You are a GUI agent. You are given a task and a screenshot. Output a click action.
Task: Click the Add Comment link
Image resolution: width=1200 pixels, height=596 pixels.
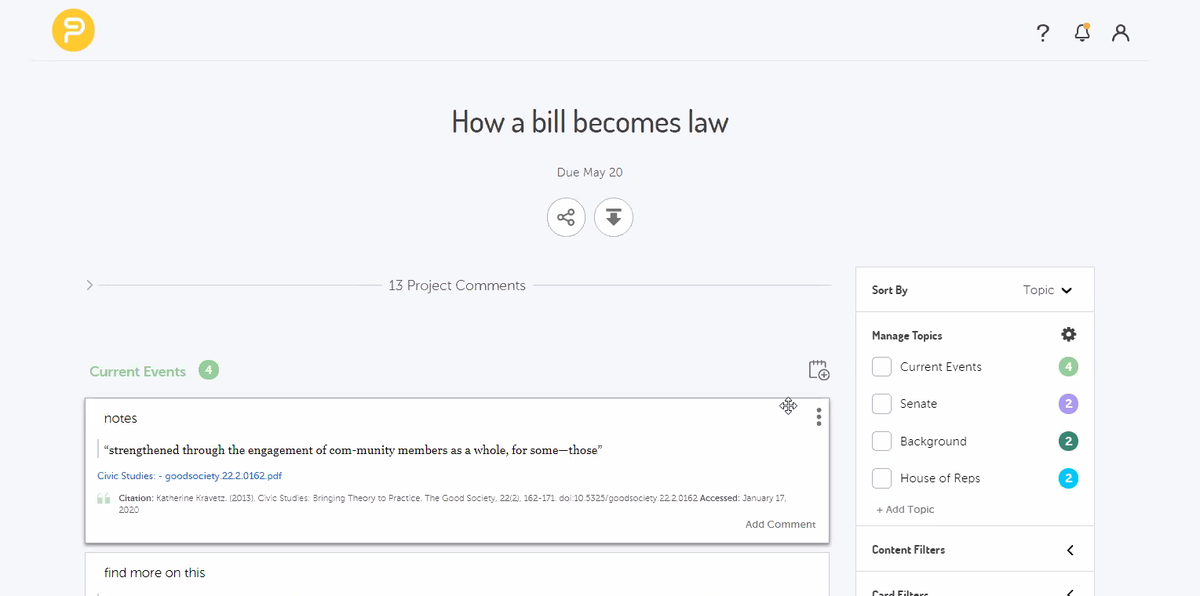coord(780,524)
